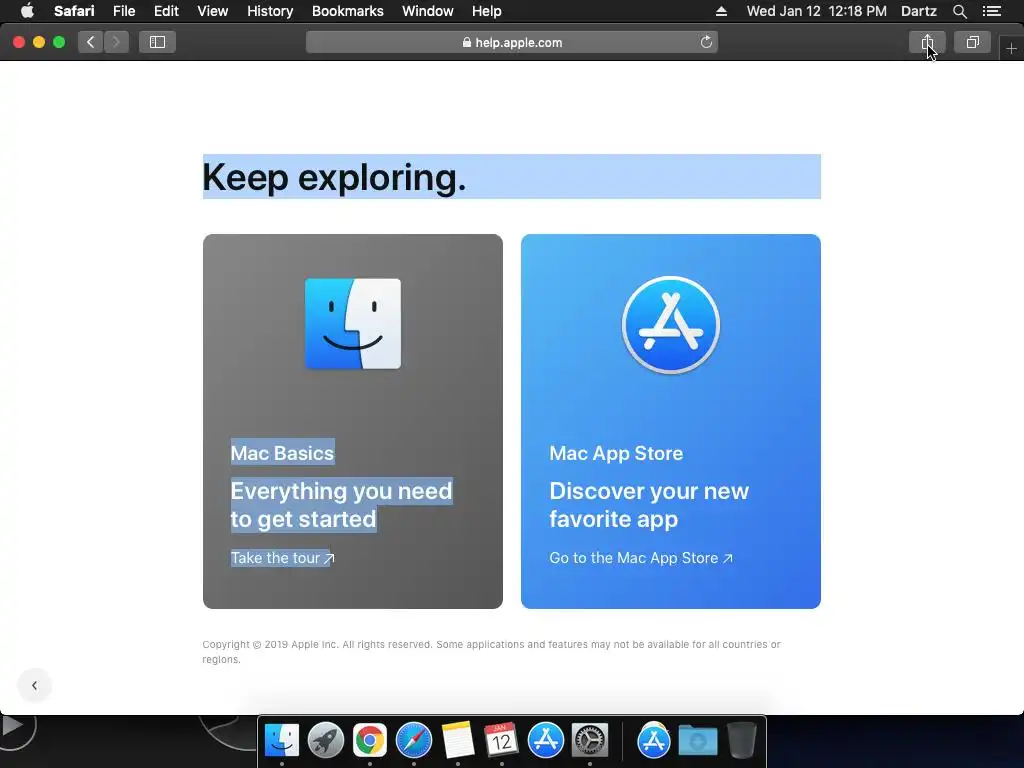The height and width of the screenshot is (768, 1024).
Task: Open Launchpad rocket in the Dock
Action: [325, 741]
